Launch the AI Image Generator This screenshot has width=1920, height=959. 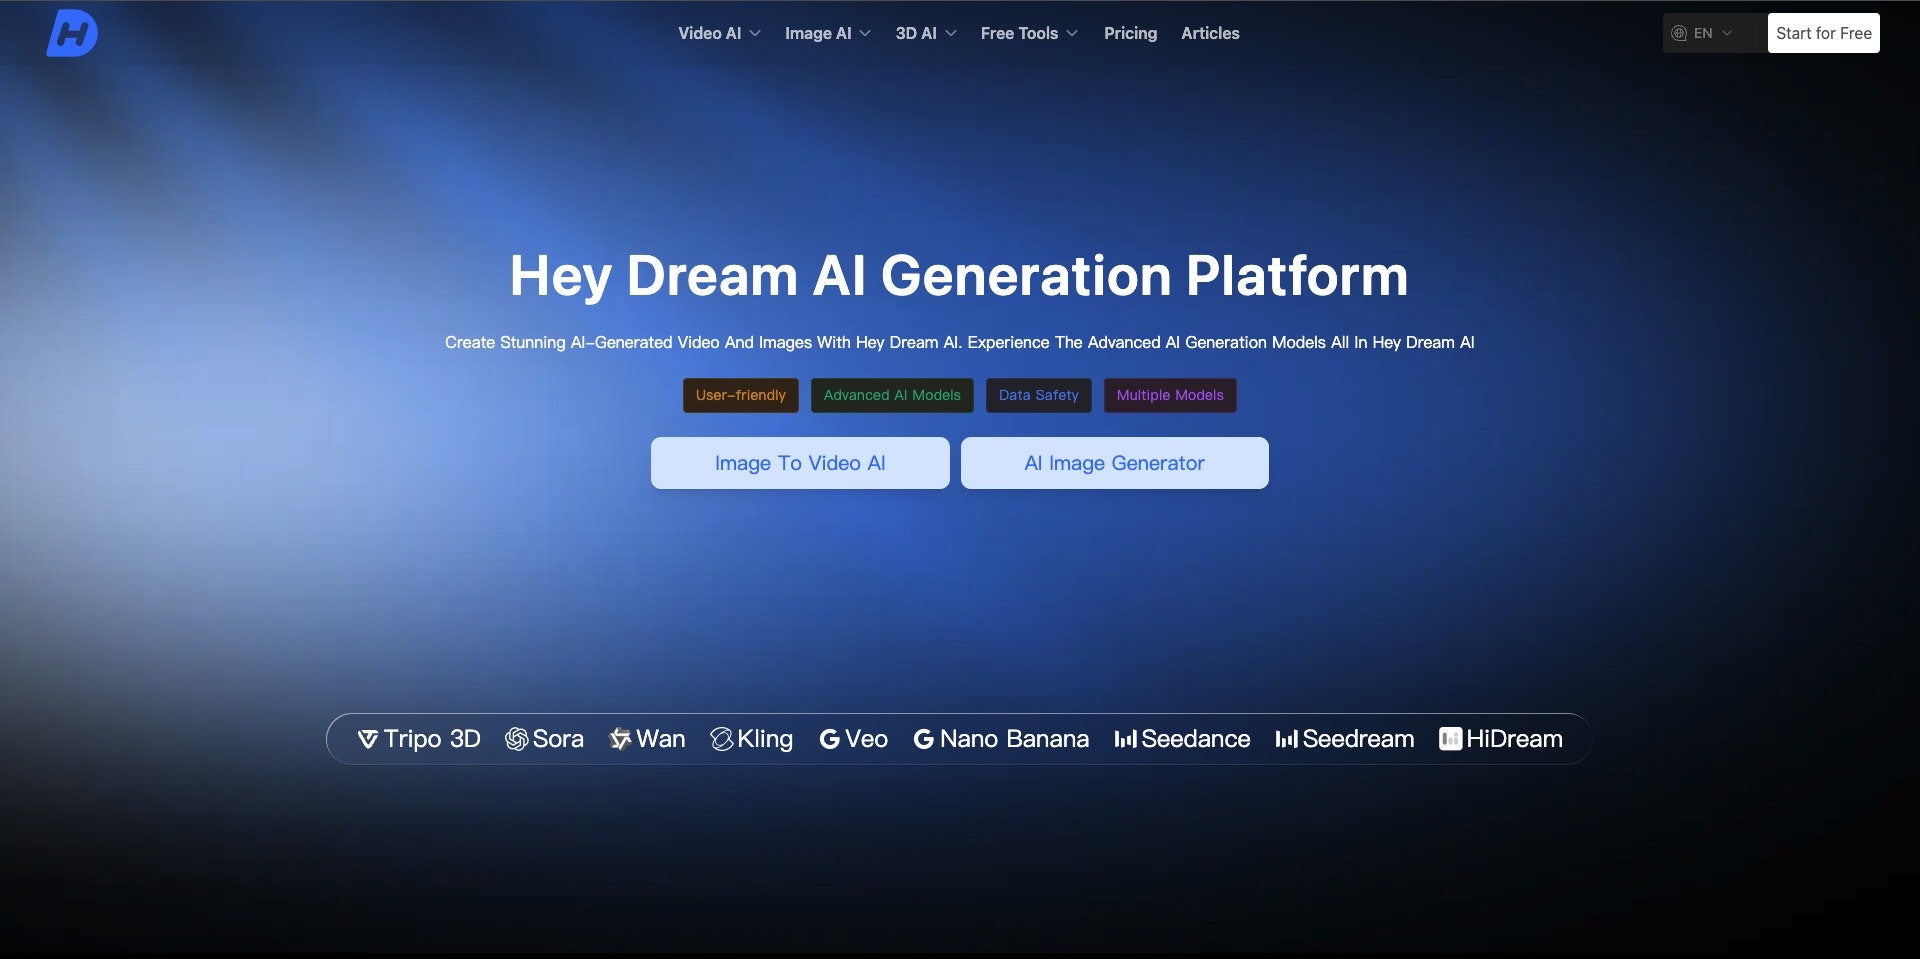pos(1114,463)
